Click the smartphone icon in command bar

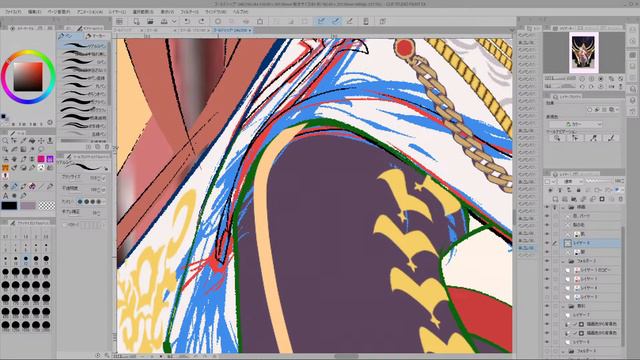coord(366,21)
